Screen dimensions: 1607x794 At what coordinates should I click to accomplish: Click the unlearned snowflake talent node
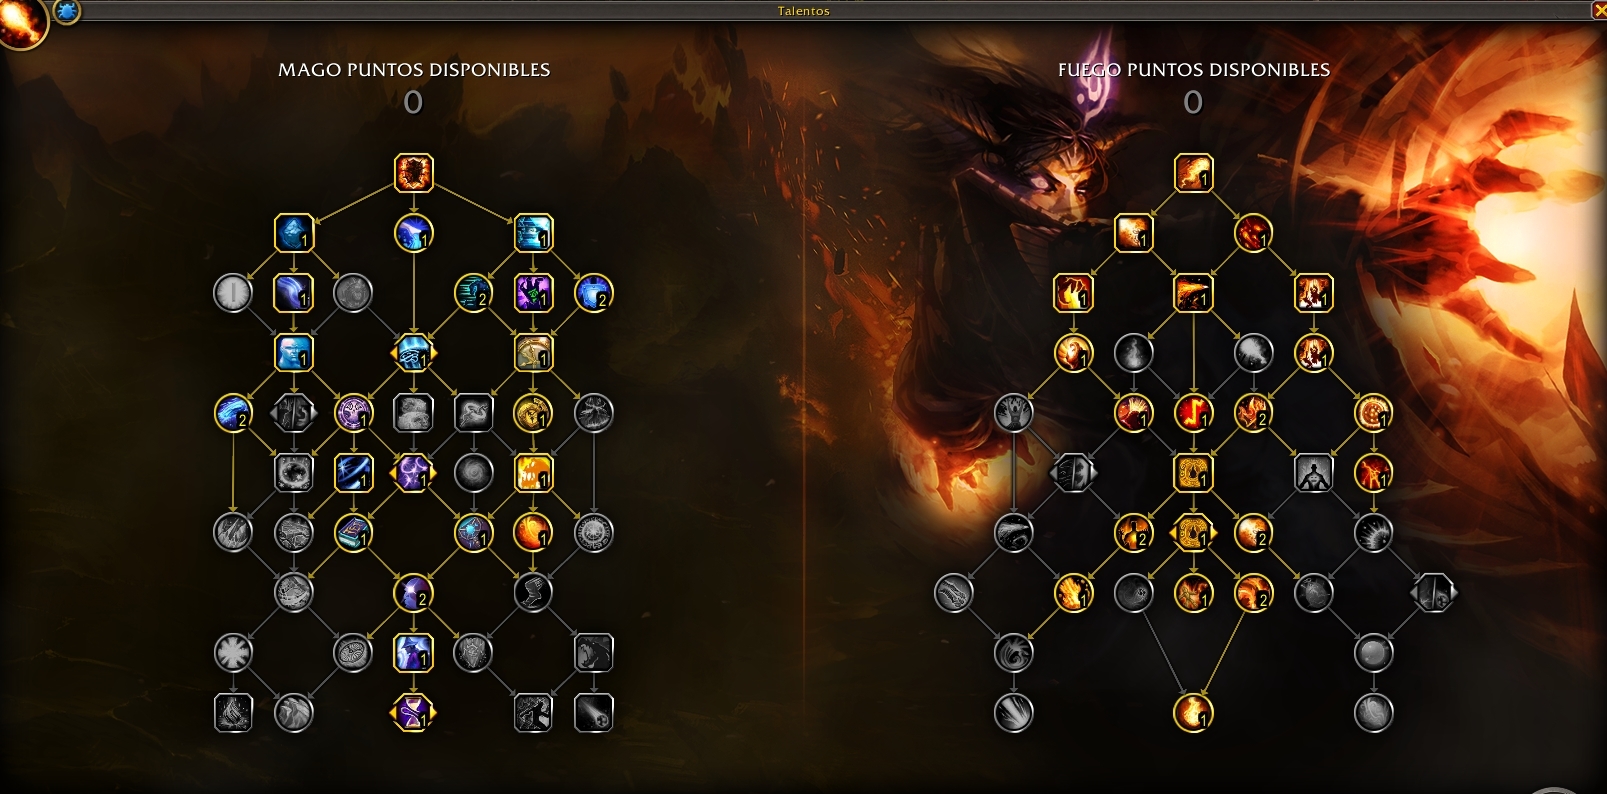(x=233, y=653)
